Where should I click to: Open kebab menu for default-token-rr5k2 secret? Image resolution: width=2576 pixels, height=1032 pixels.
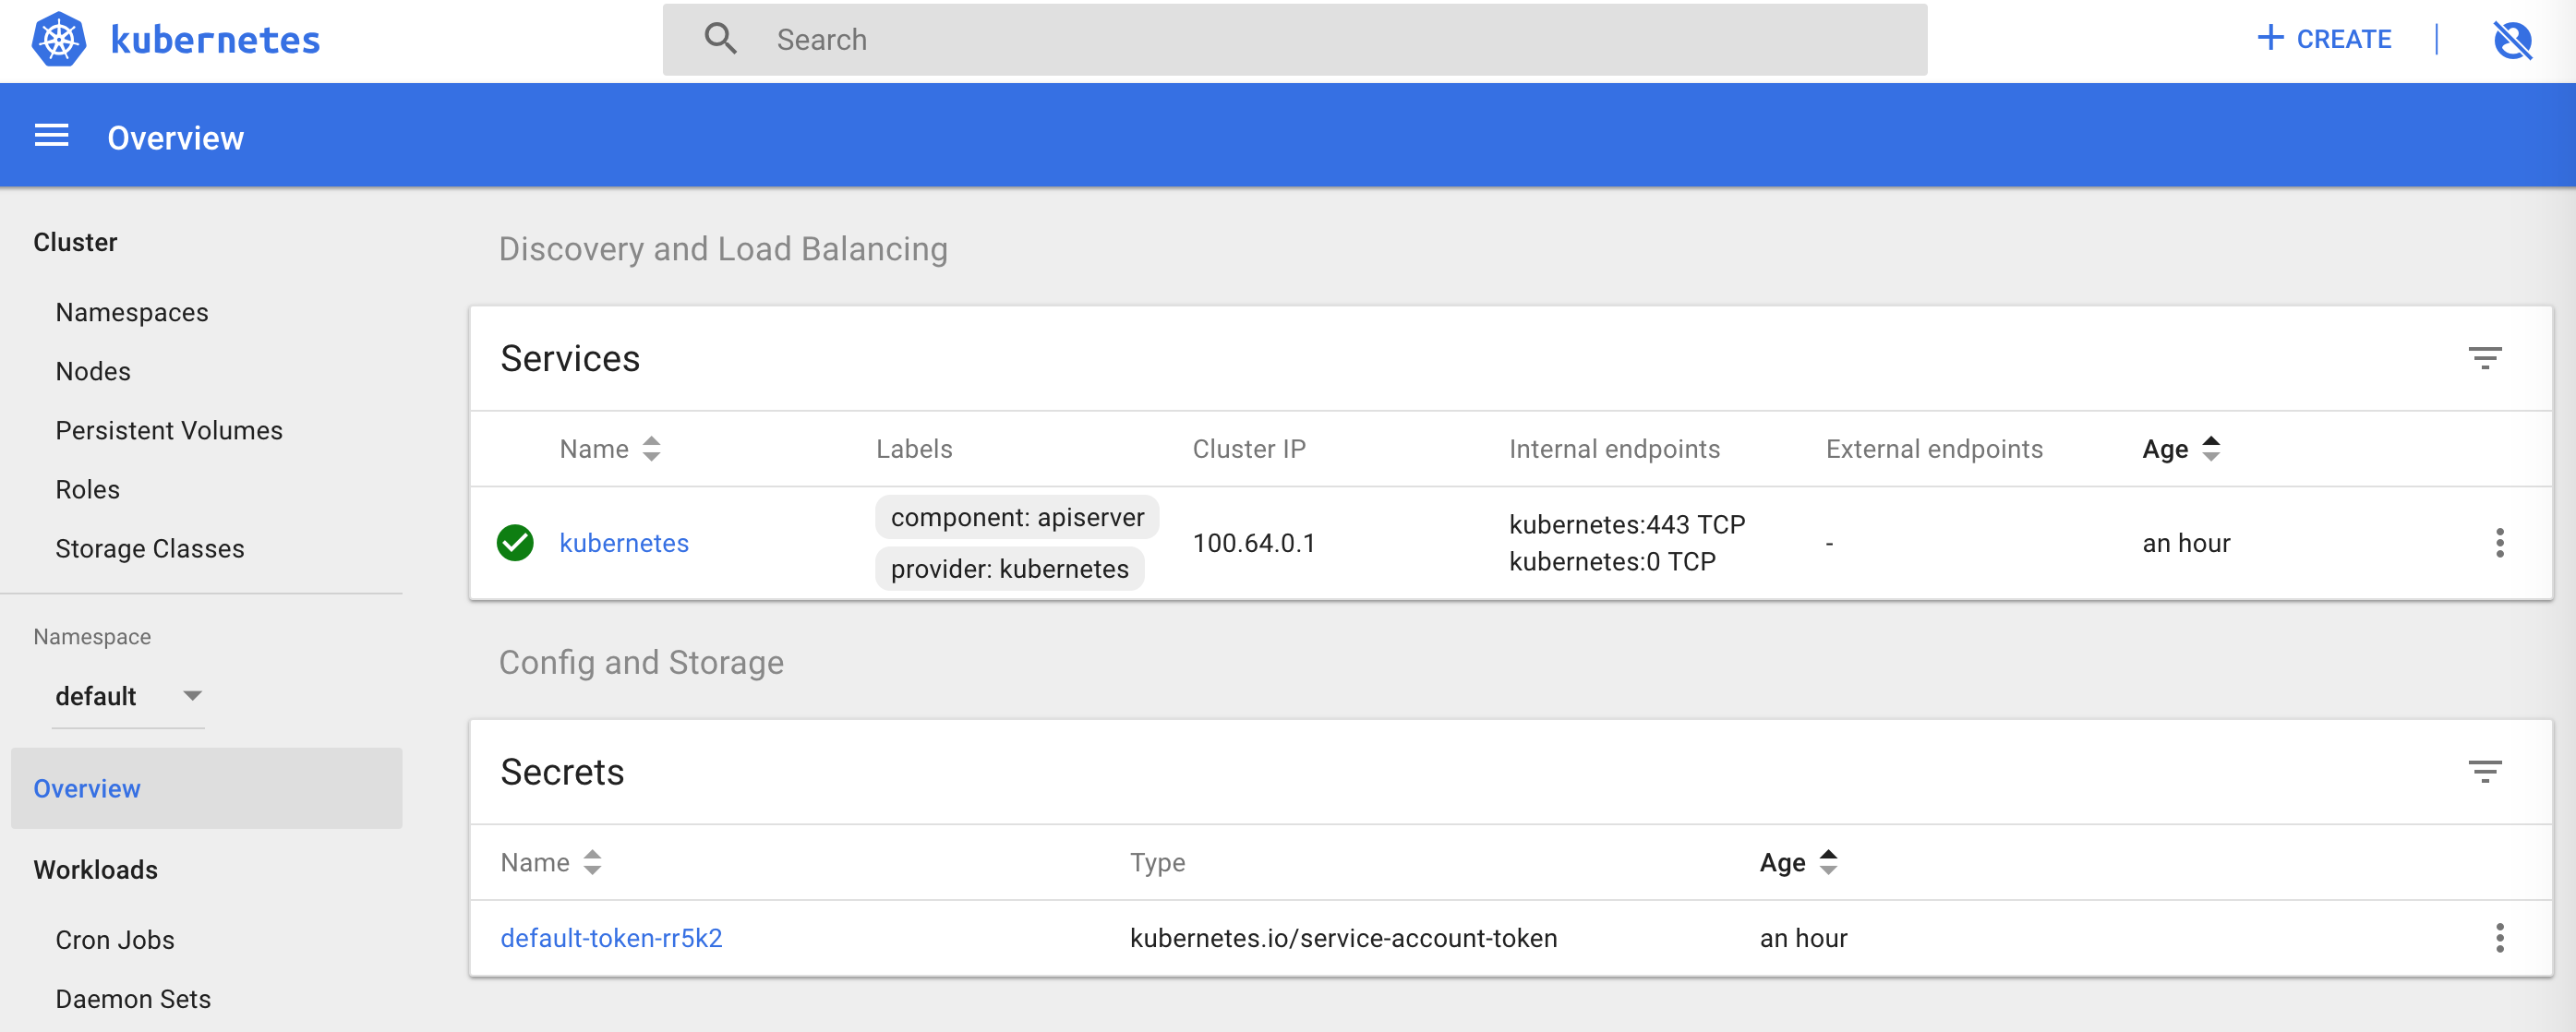(2499, 938)
